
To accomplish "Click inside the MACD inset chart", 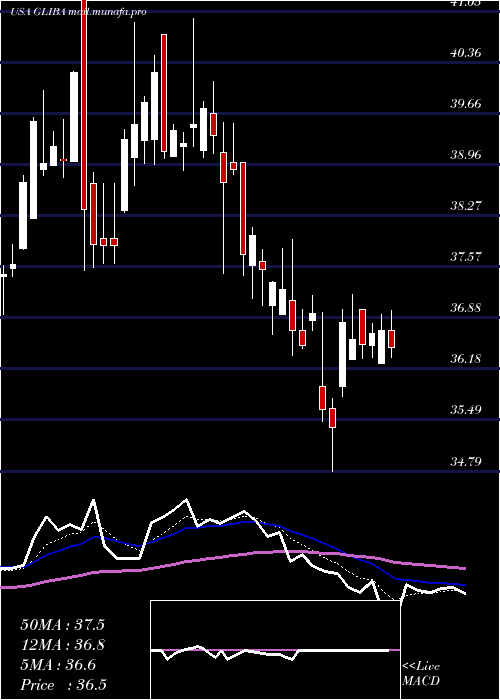I will click(x=275, y=650).
